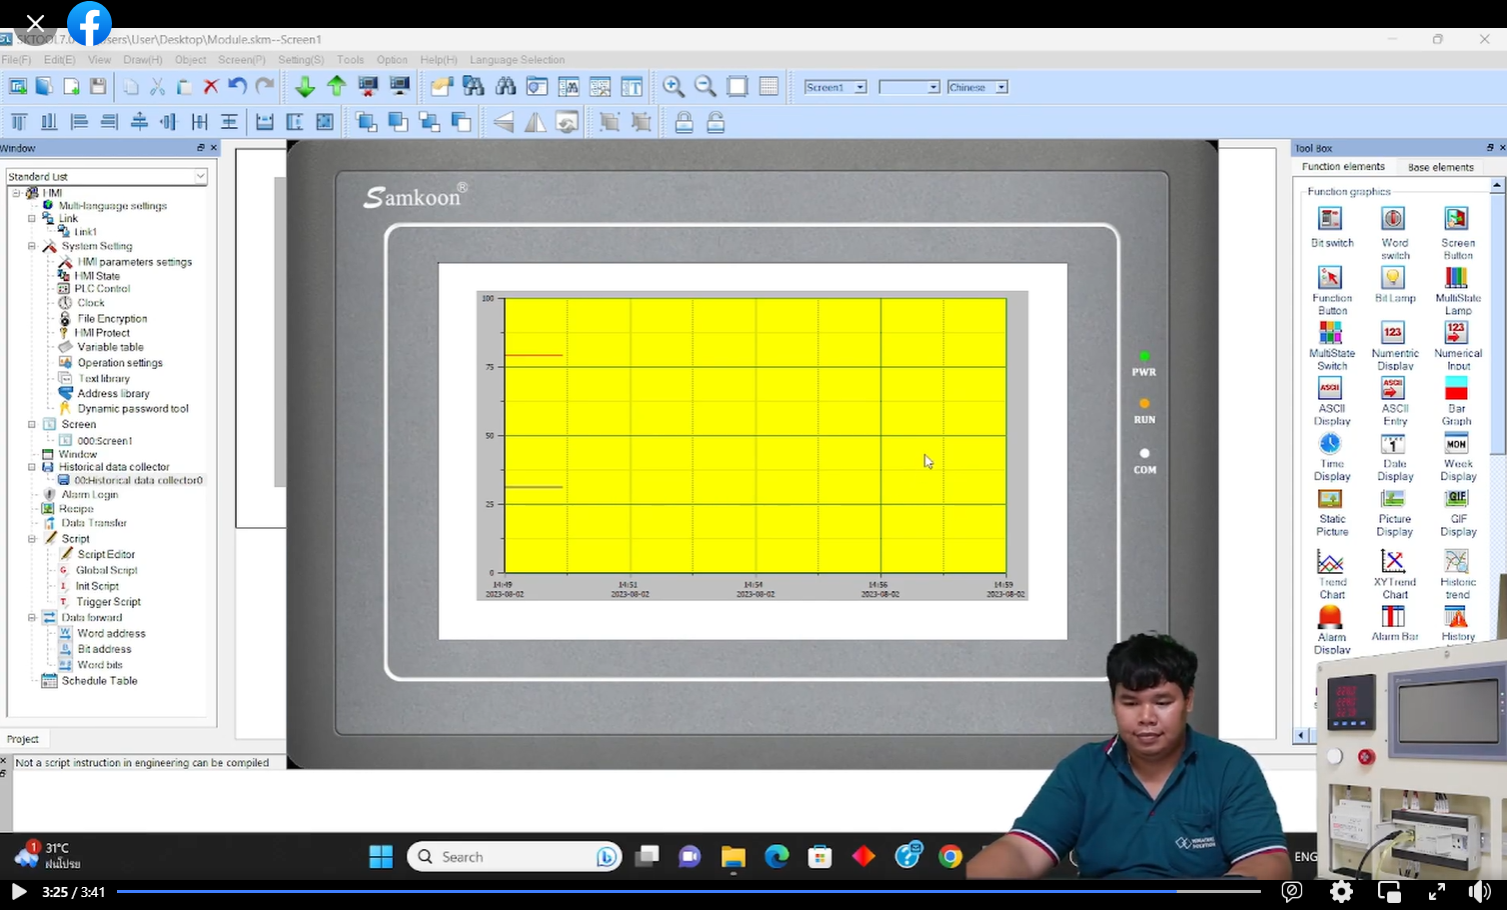
Task: Select the Historic trend tool
Action: [1457, 573]
